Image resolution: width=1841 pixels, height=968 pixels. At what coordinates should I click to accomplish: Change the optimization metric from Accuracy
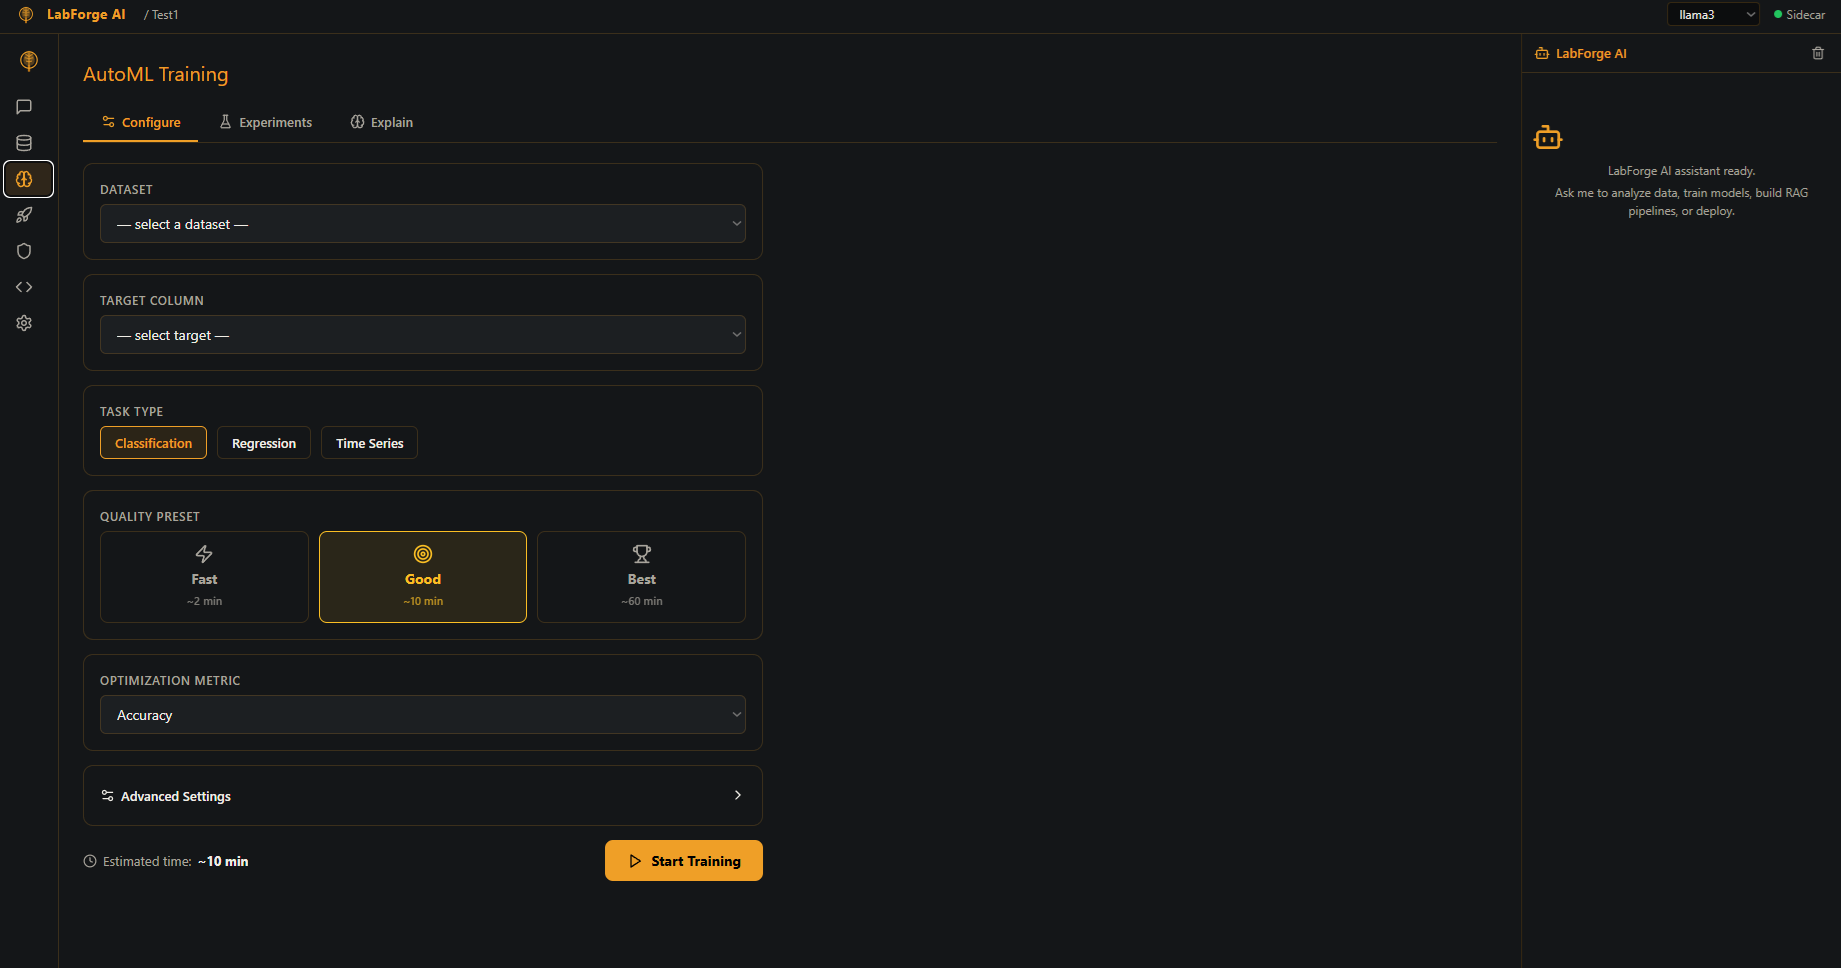click(x=422, y=714)
